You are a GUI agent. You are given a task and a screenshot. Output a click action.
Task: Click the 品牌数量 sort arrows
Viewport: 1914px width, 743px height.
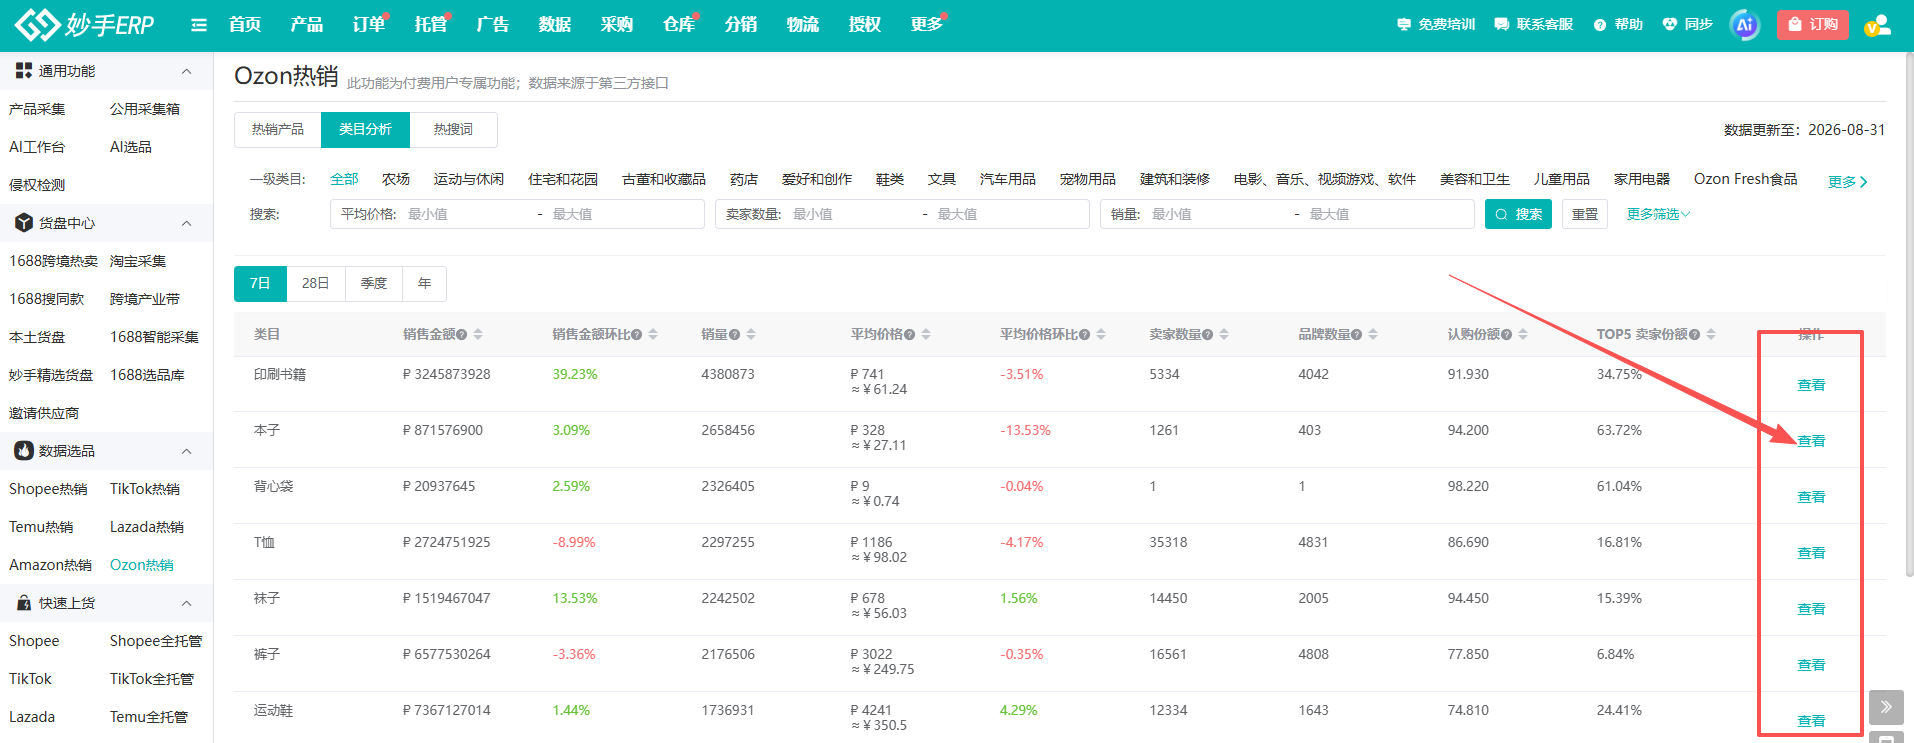point(1373,334)
